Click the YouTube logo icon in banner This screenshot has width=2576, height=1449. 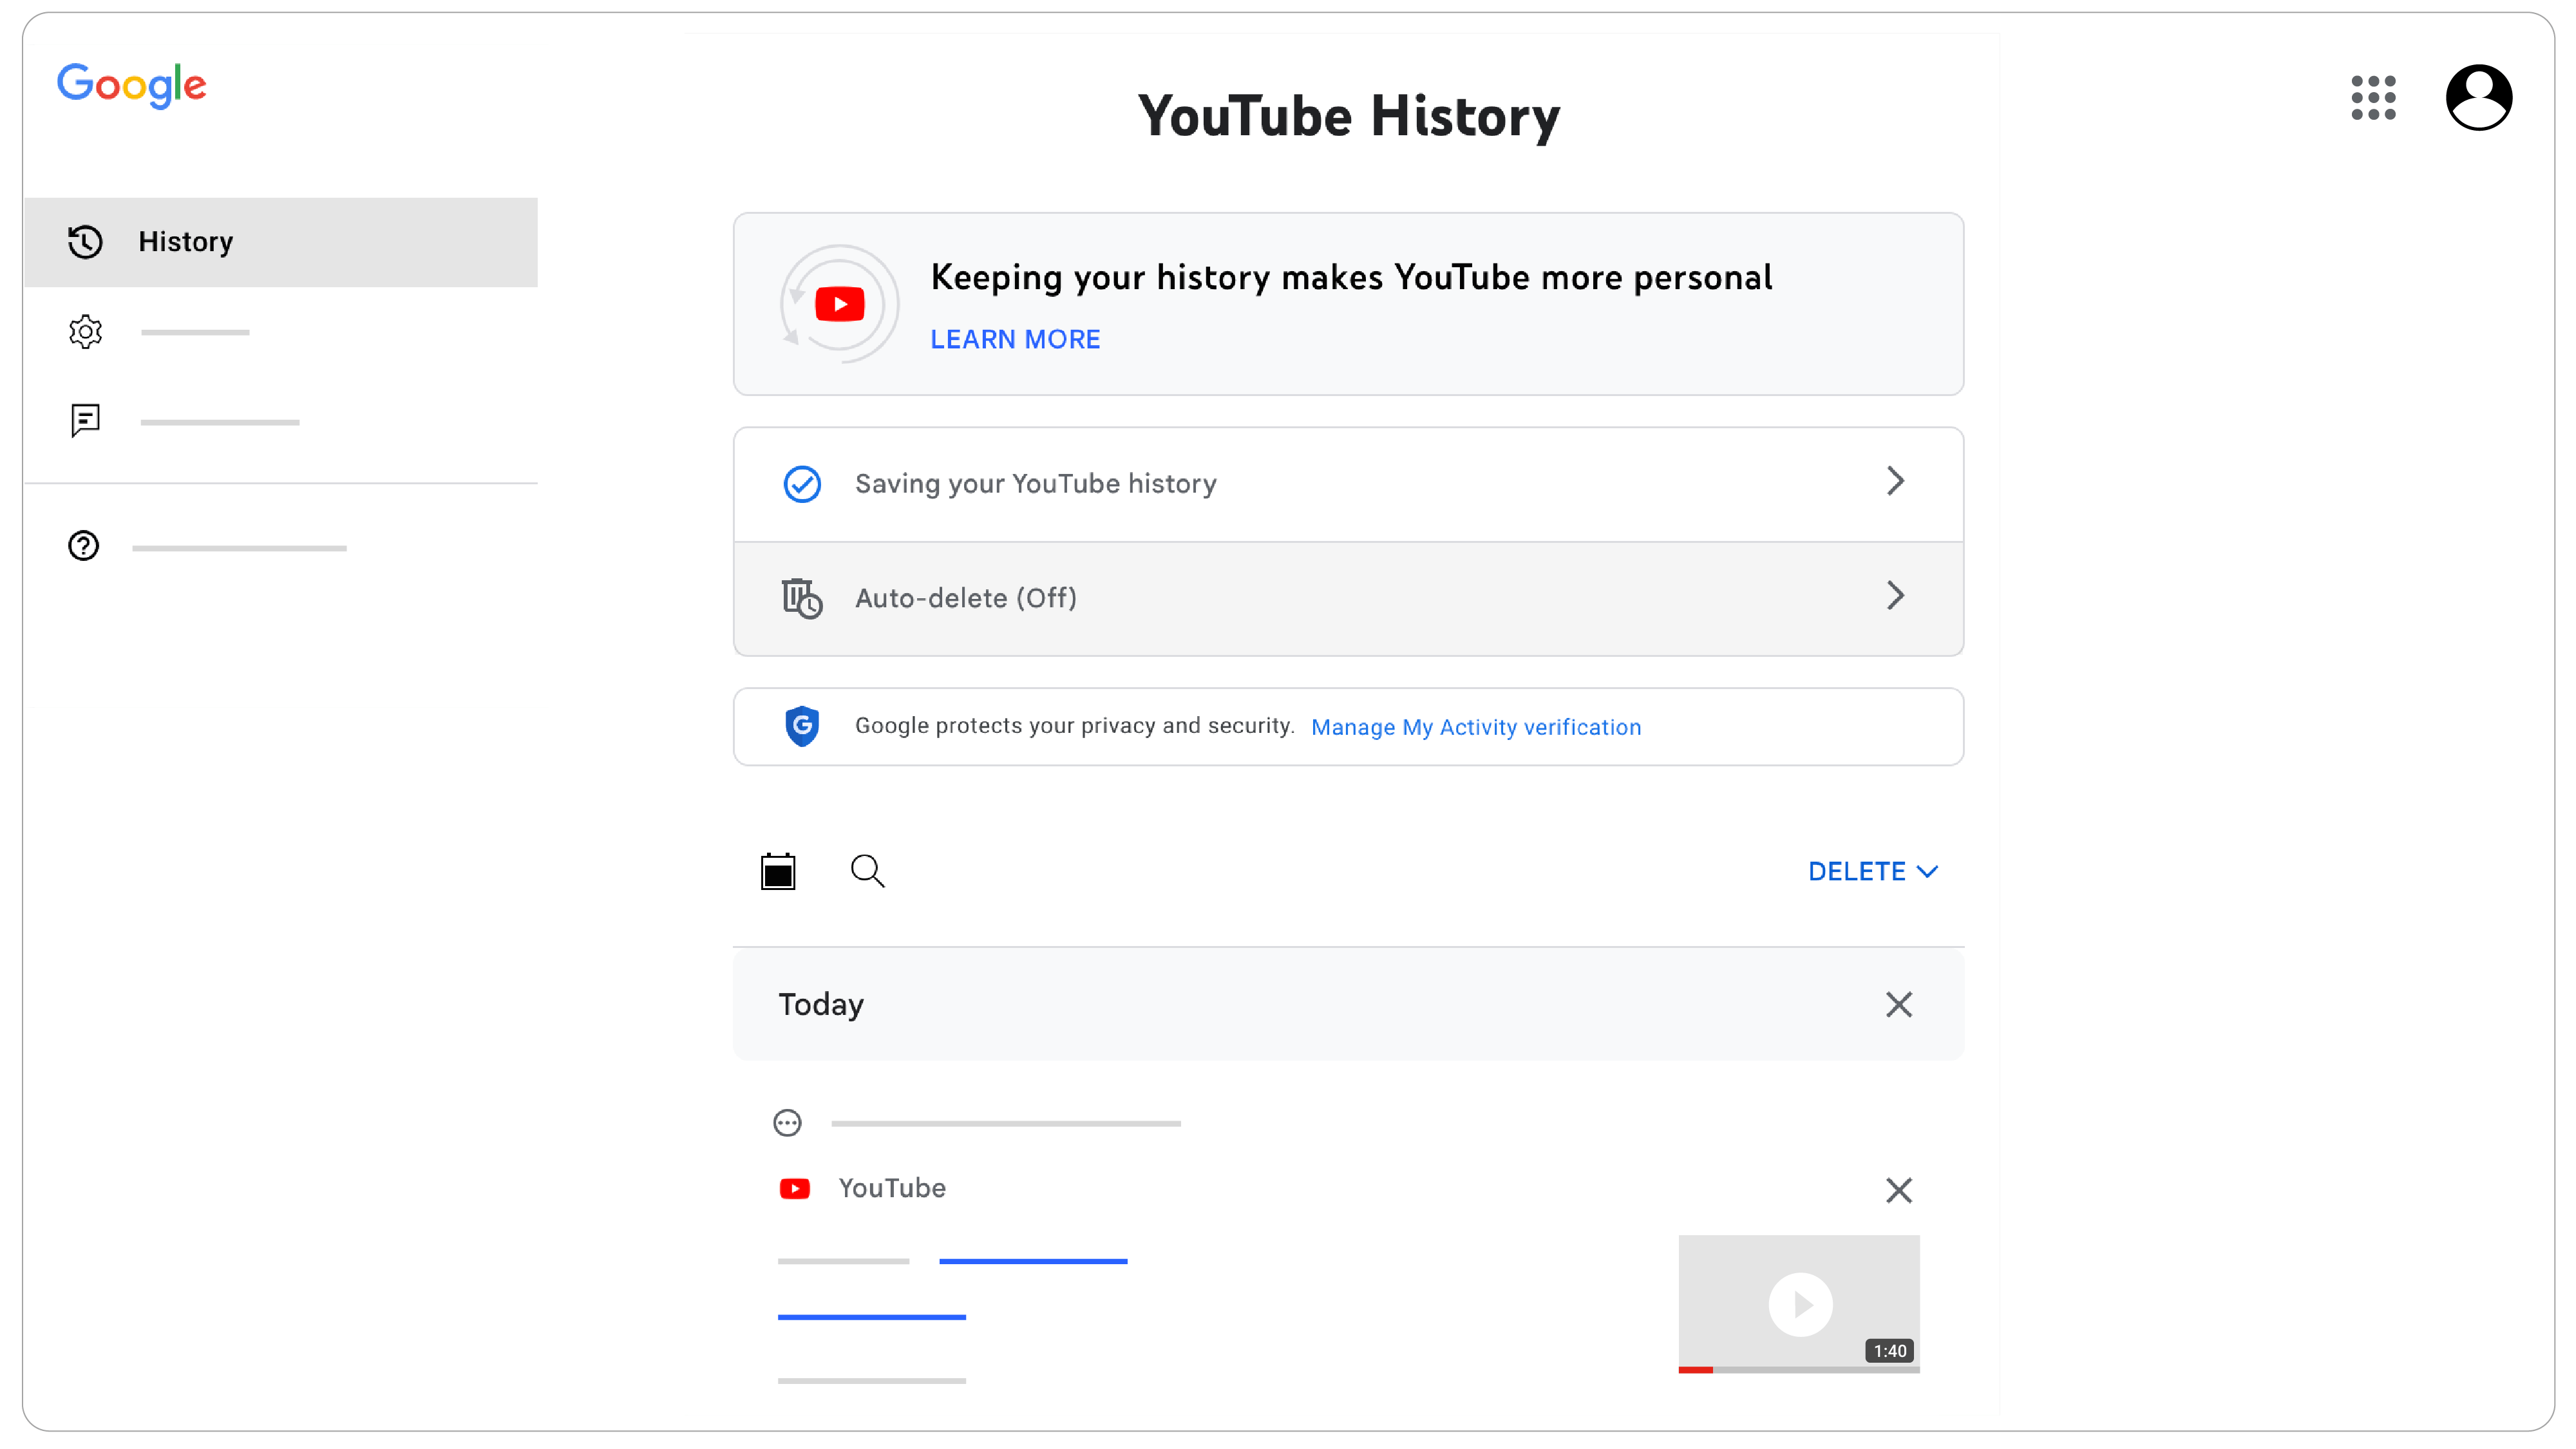(838, 303)
